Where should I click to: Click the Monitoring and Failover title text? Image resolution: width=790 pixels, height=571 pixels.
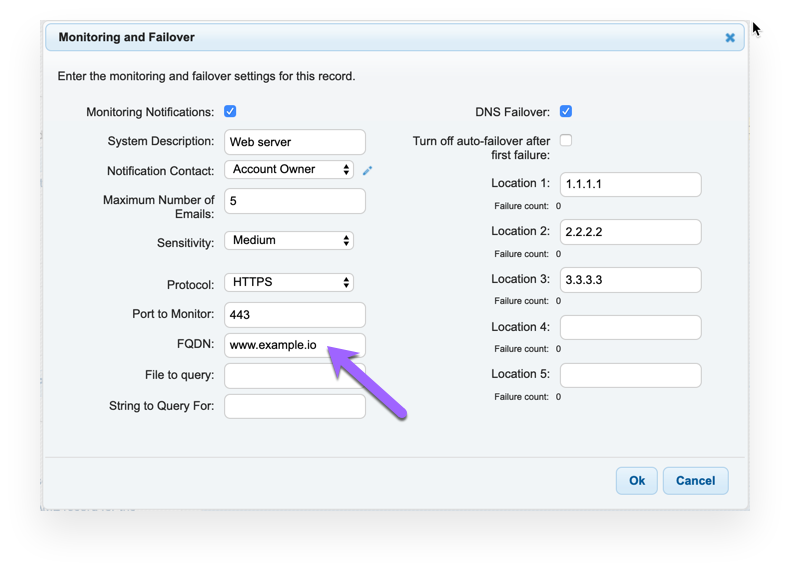(x=126, y=37)
